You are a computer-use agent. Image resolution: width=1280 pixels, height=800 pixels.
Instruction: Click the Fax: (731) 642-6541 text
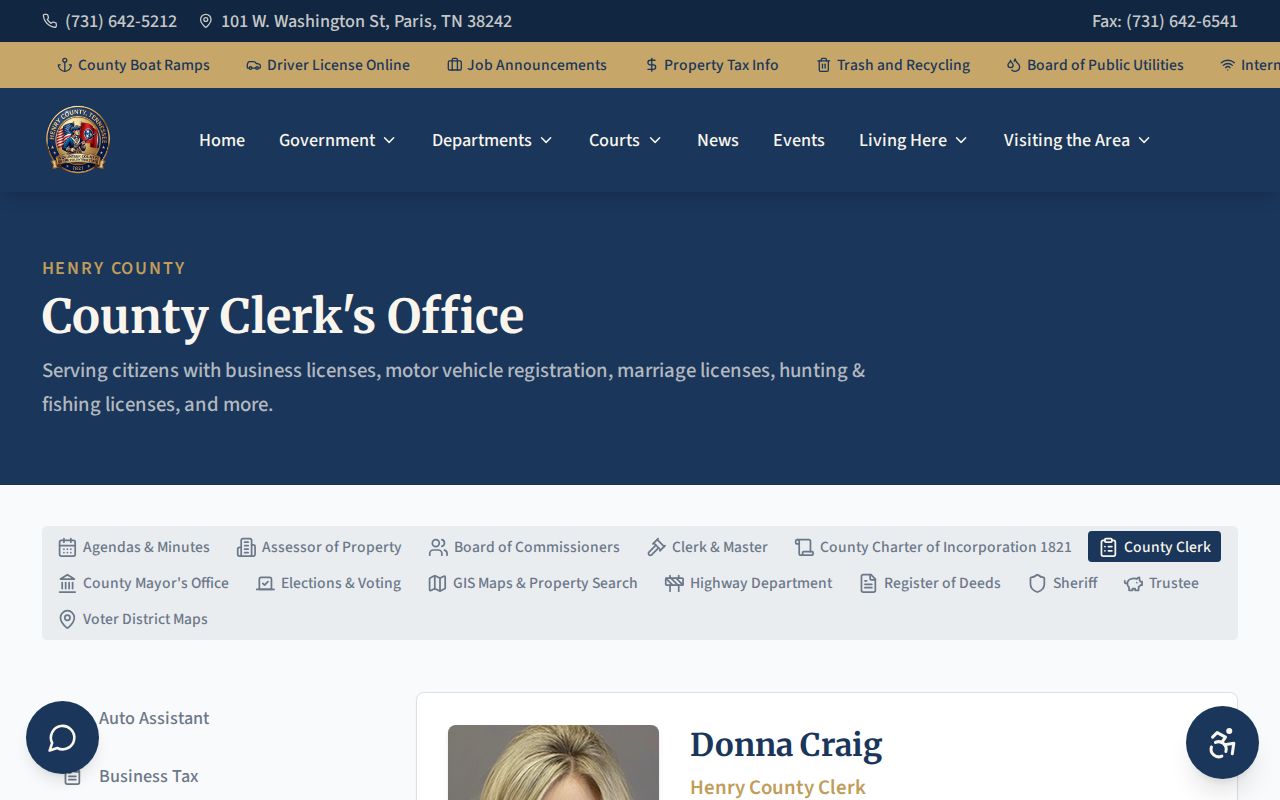point(1165,21)
